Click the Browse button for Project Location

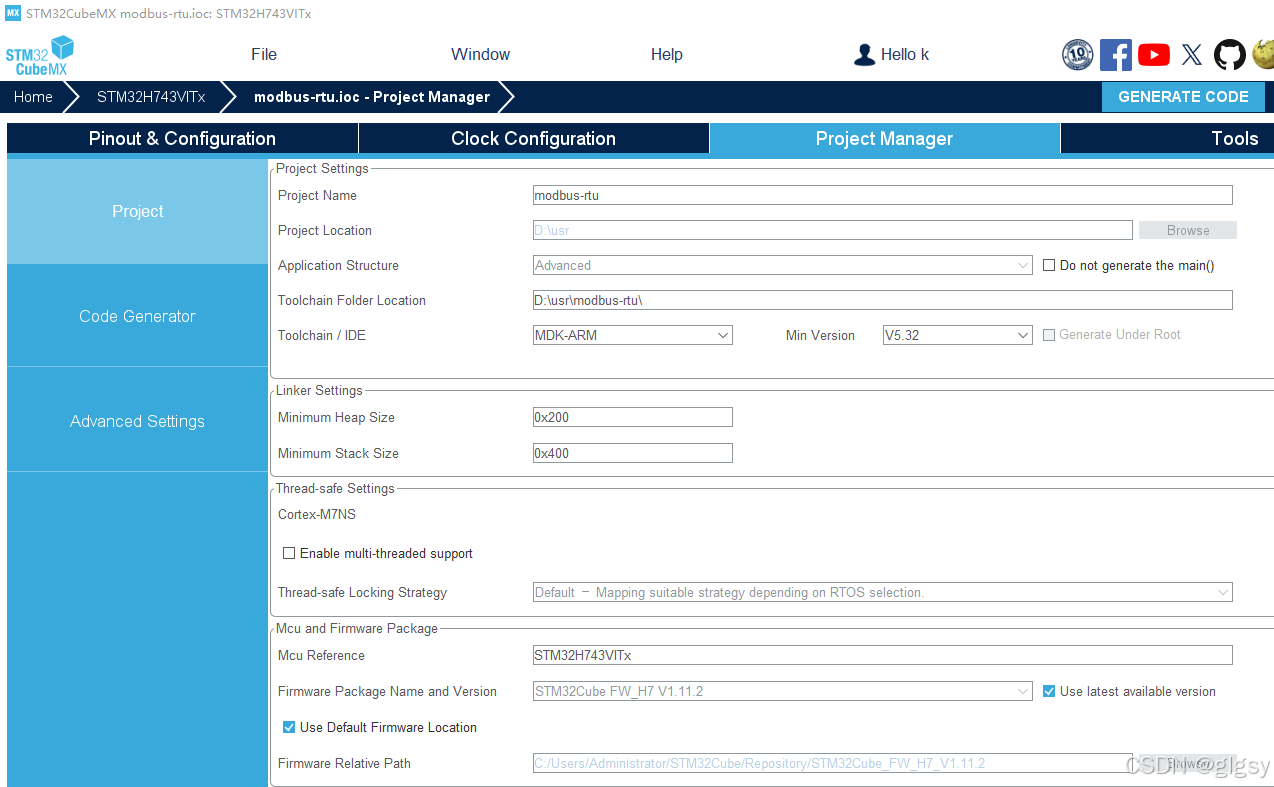click(1188, 230)
